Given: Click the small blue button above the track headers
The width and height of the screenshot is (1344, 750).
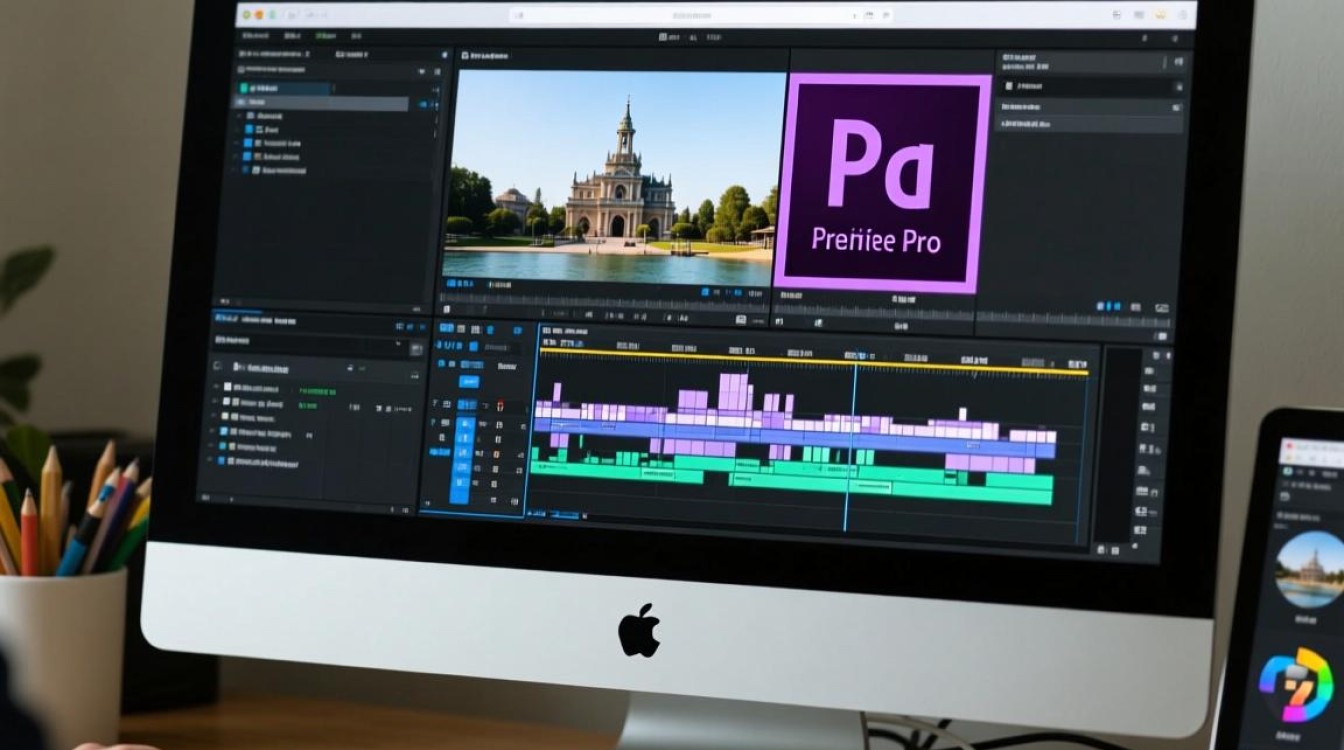Looking at the screenshot, I should click(468, 382).
